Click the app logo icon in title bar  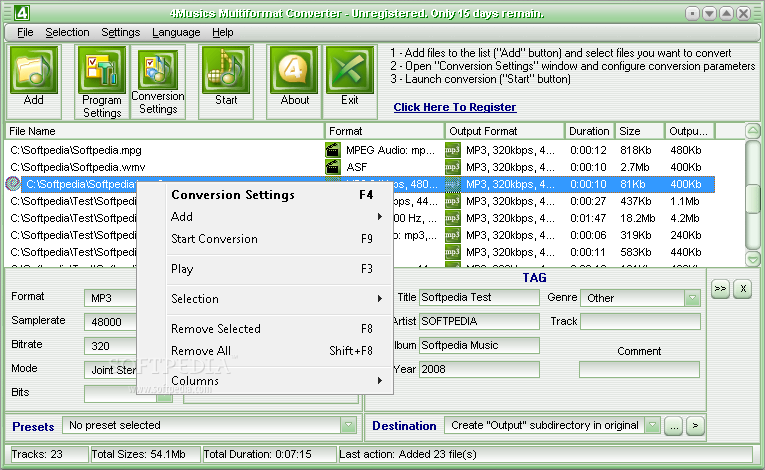21,13
